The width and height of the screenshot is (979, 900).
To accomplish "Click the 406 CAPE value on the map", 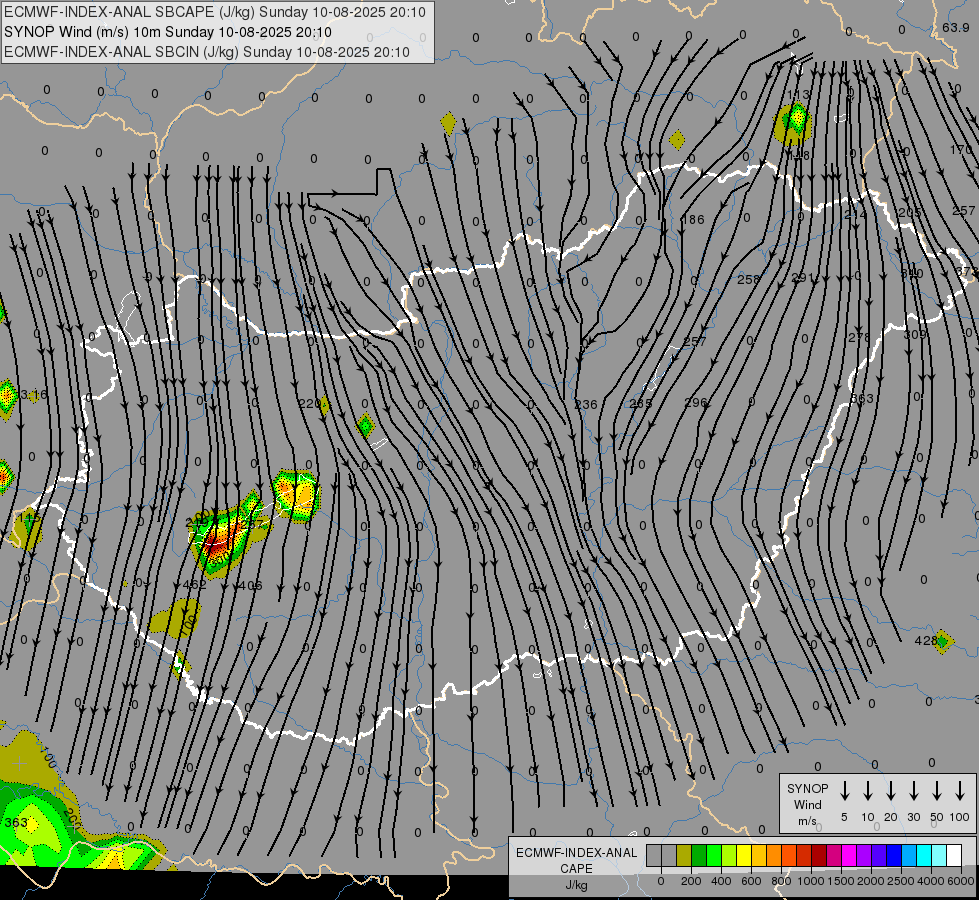I will pos(250,586).
